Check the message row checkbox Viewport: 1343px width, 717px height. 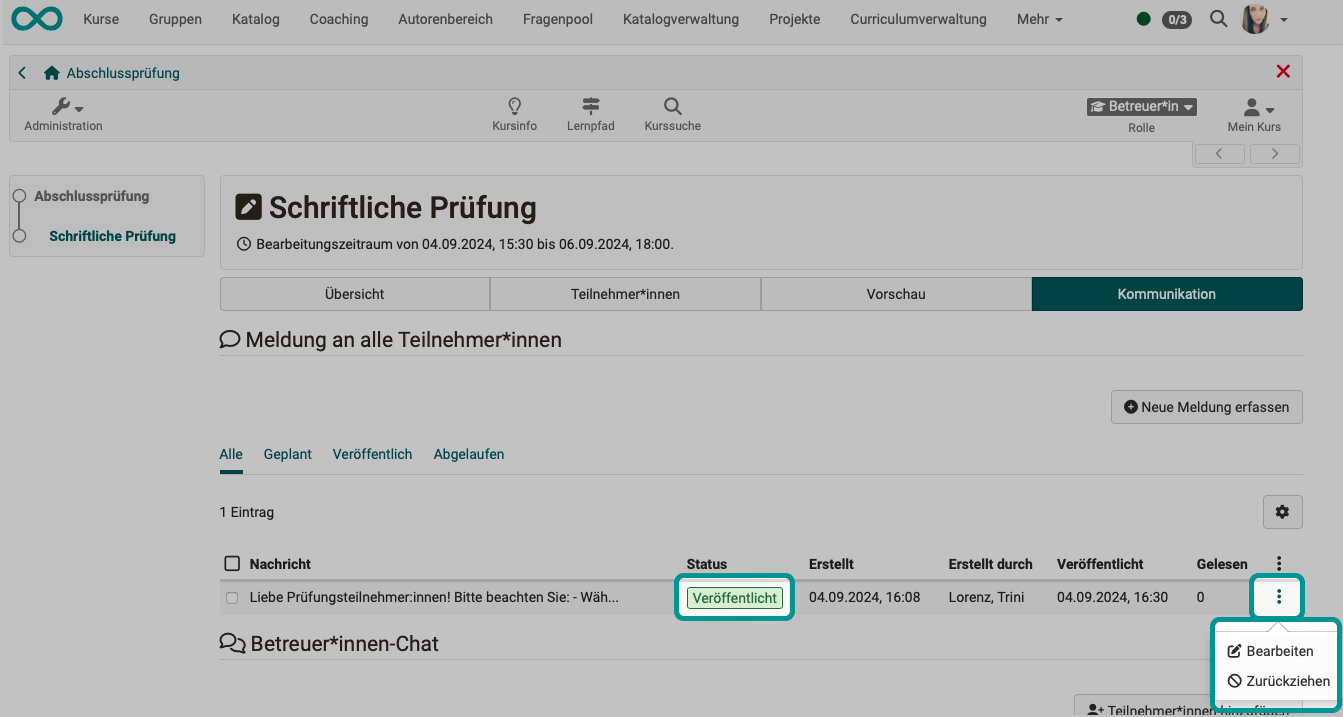coord(232,598)
